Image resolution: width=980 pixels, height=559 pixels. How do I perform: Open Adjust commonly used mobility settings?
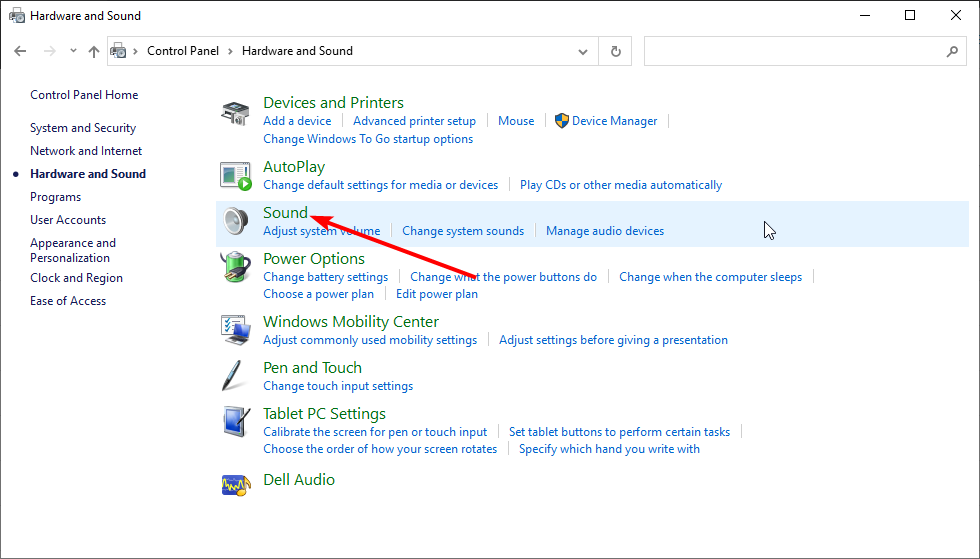(370, 340)
